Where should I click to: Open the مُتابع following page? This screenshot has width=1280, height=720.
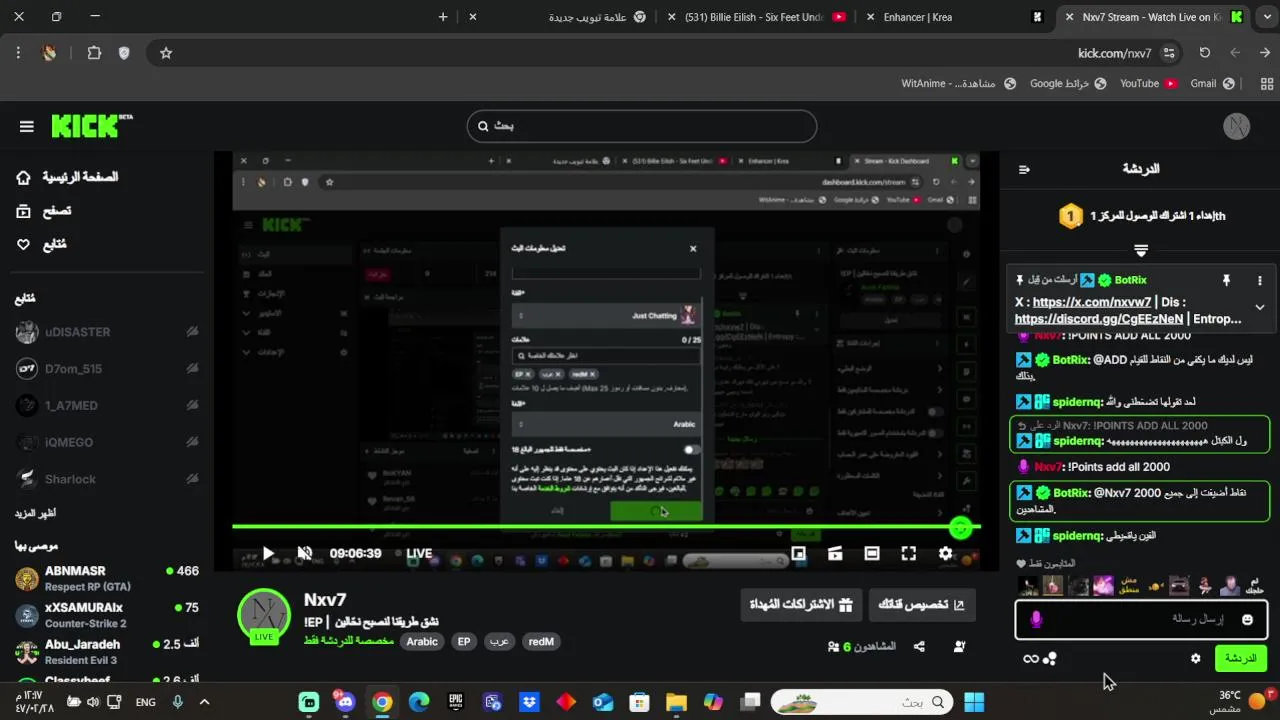[x=41, y=244]
